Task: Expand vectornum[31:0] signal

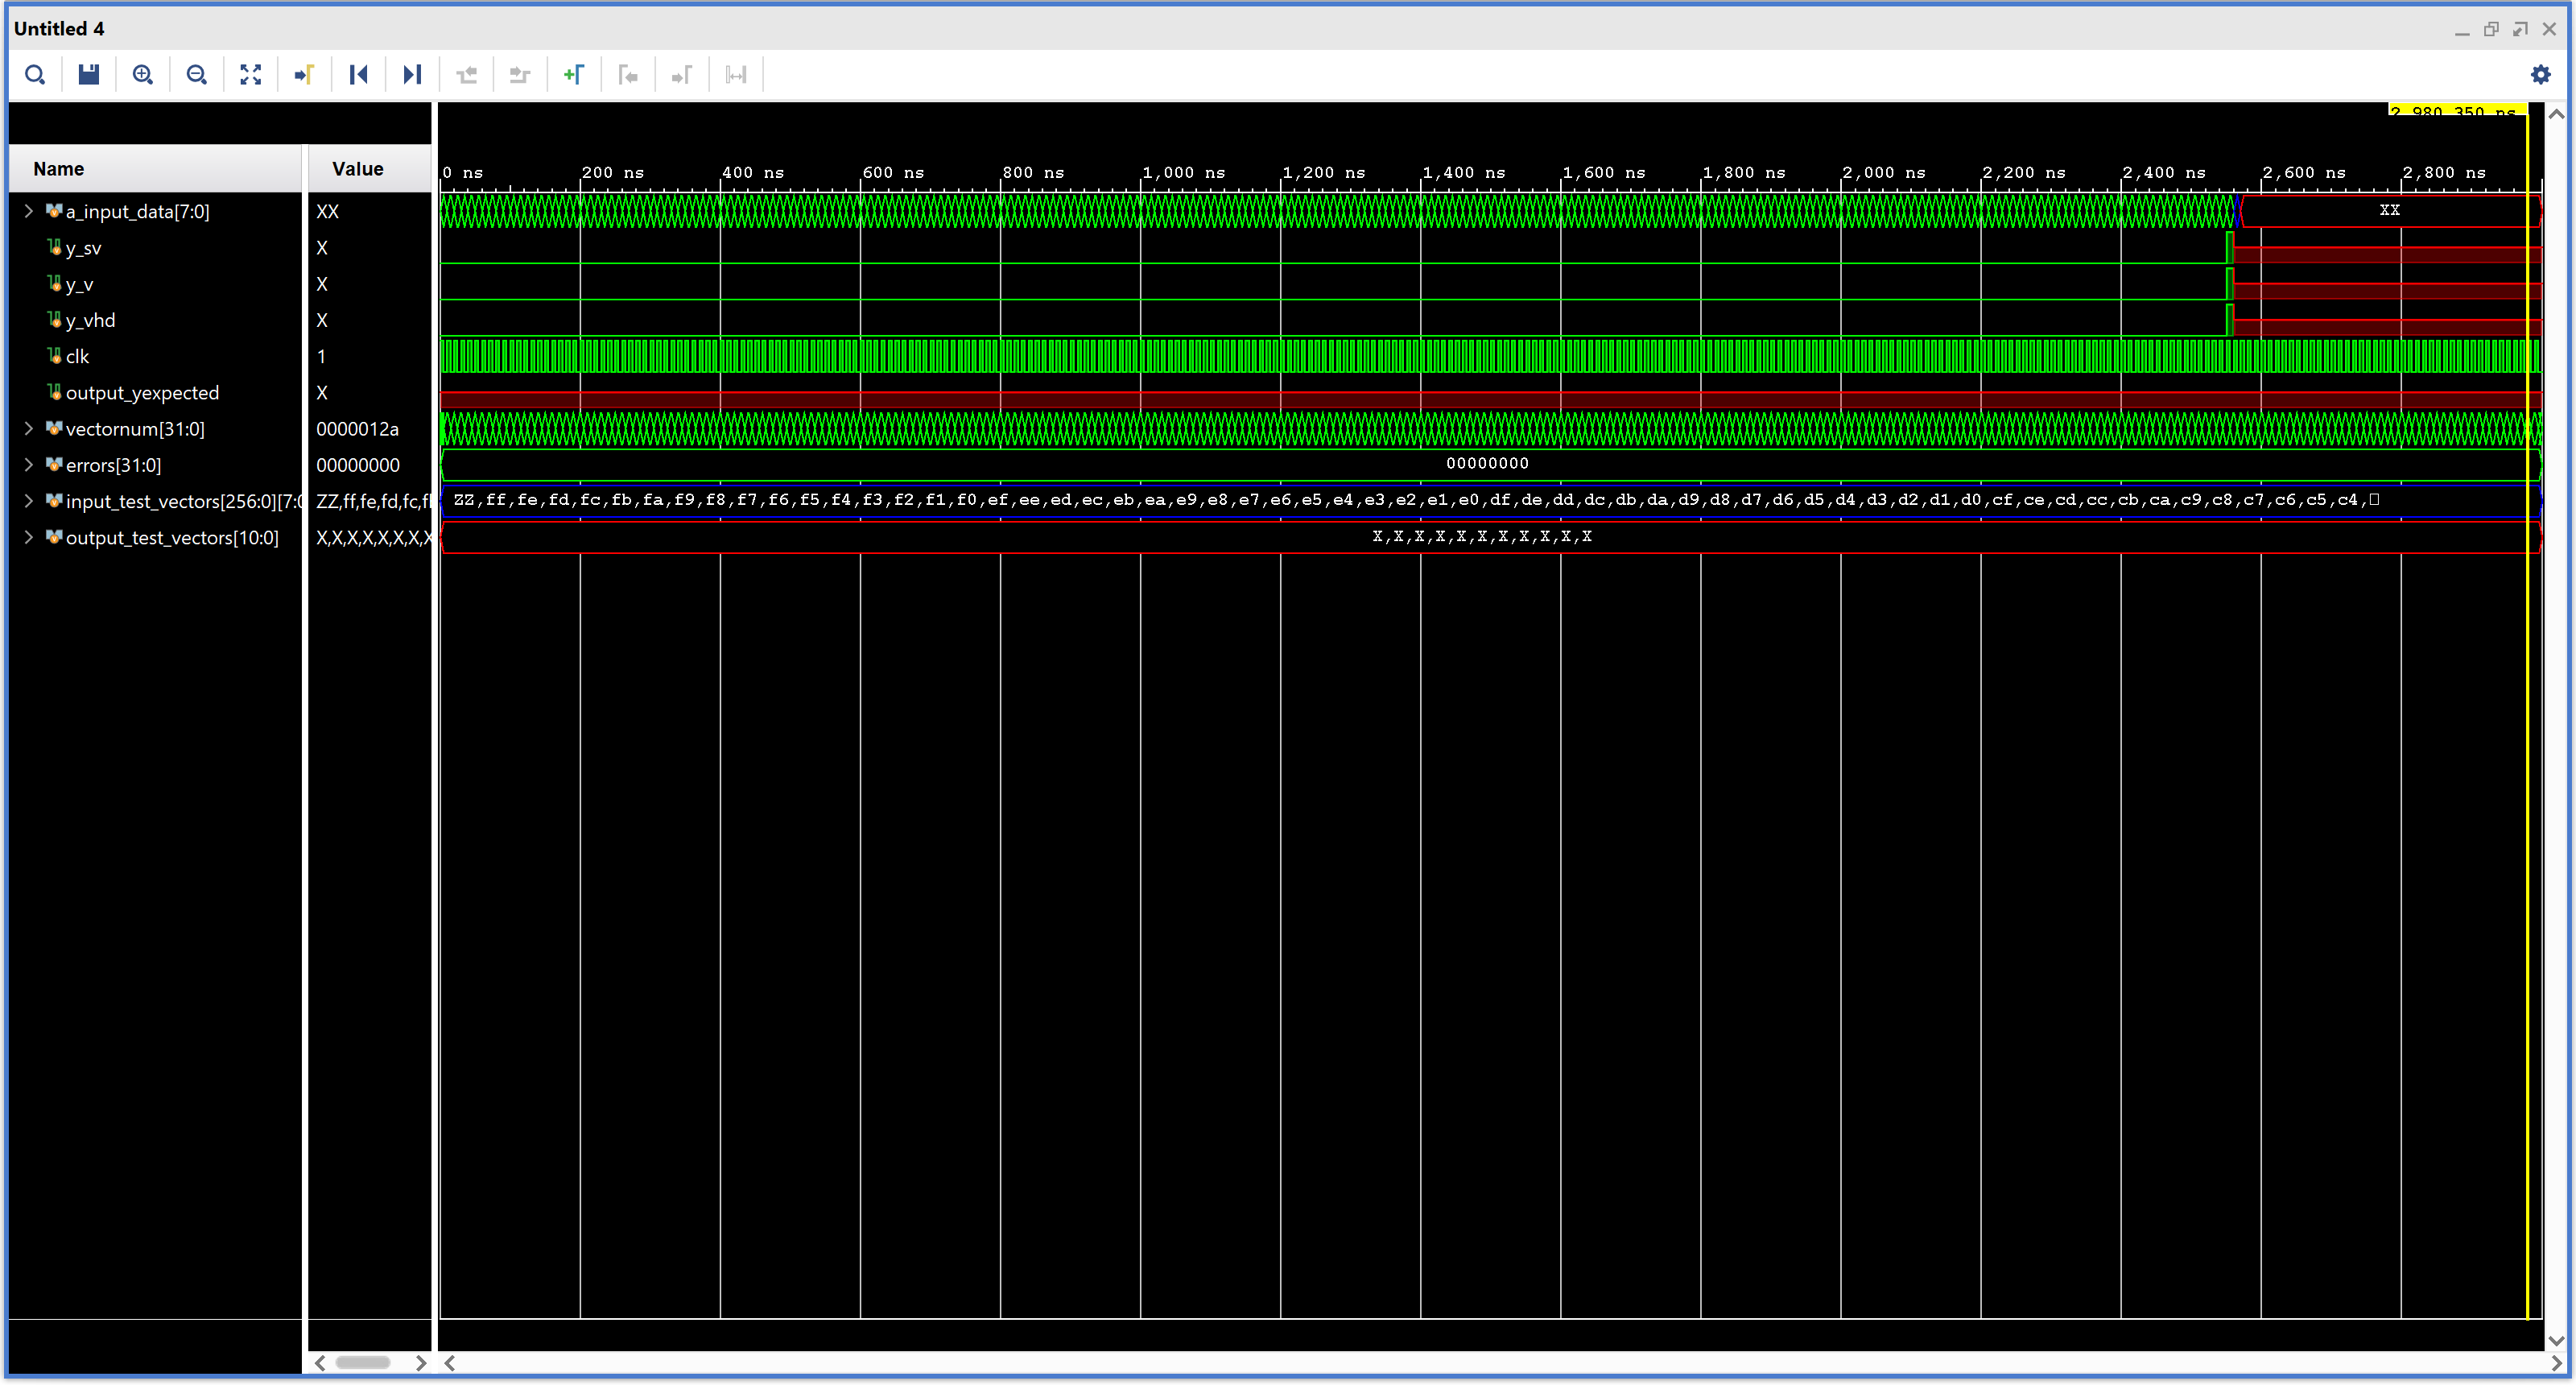Action: pos(29,429)
